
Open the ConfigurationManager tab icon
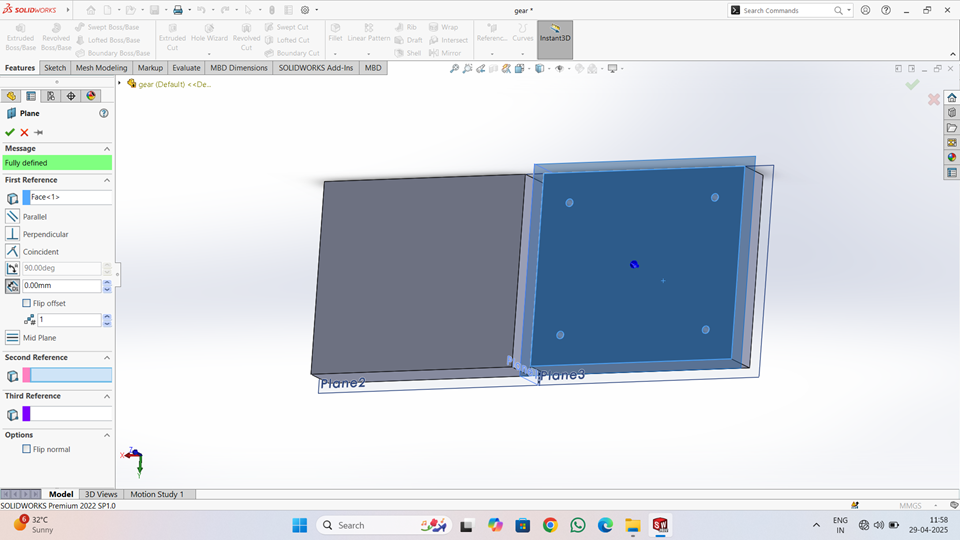pyautogui.click(x=51, y=96)
